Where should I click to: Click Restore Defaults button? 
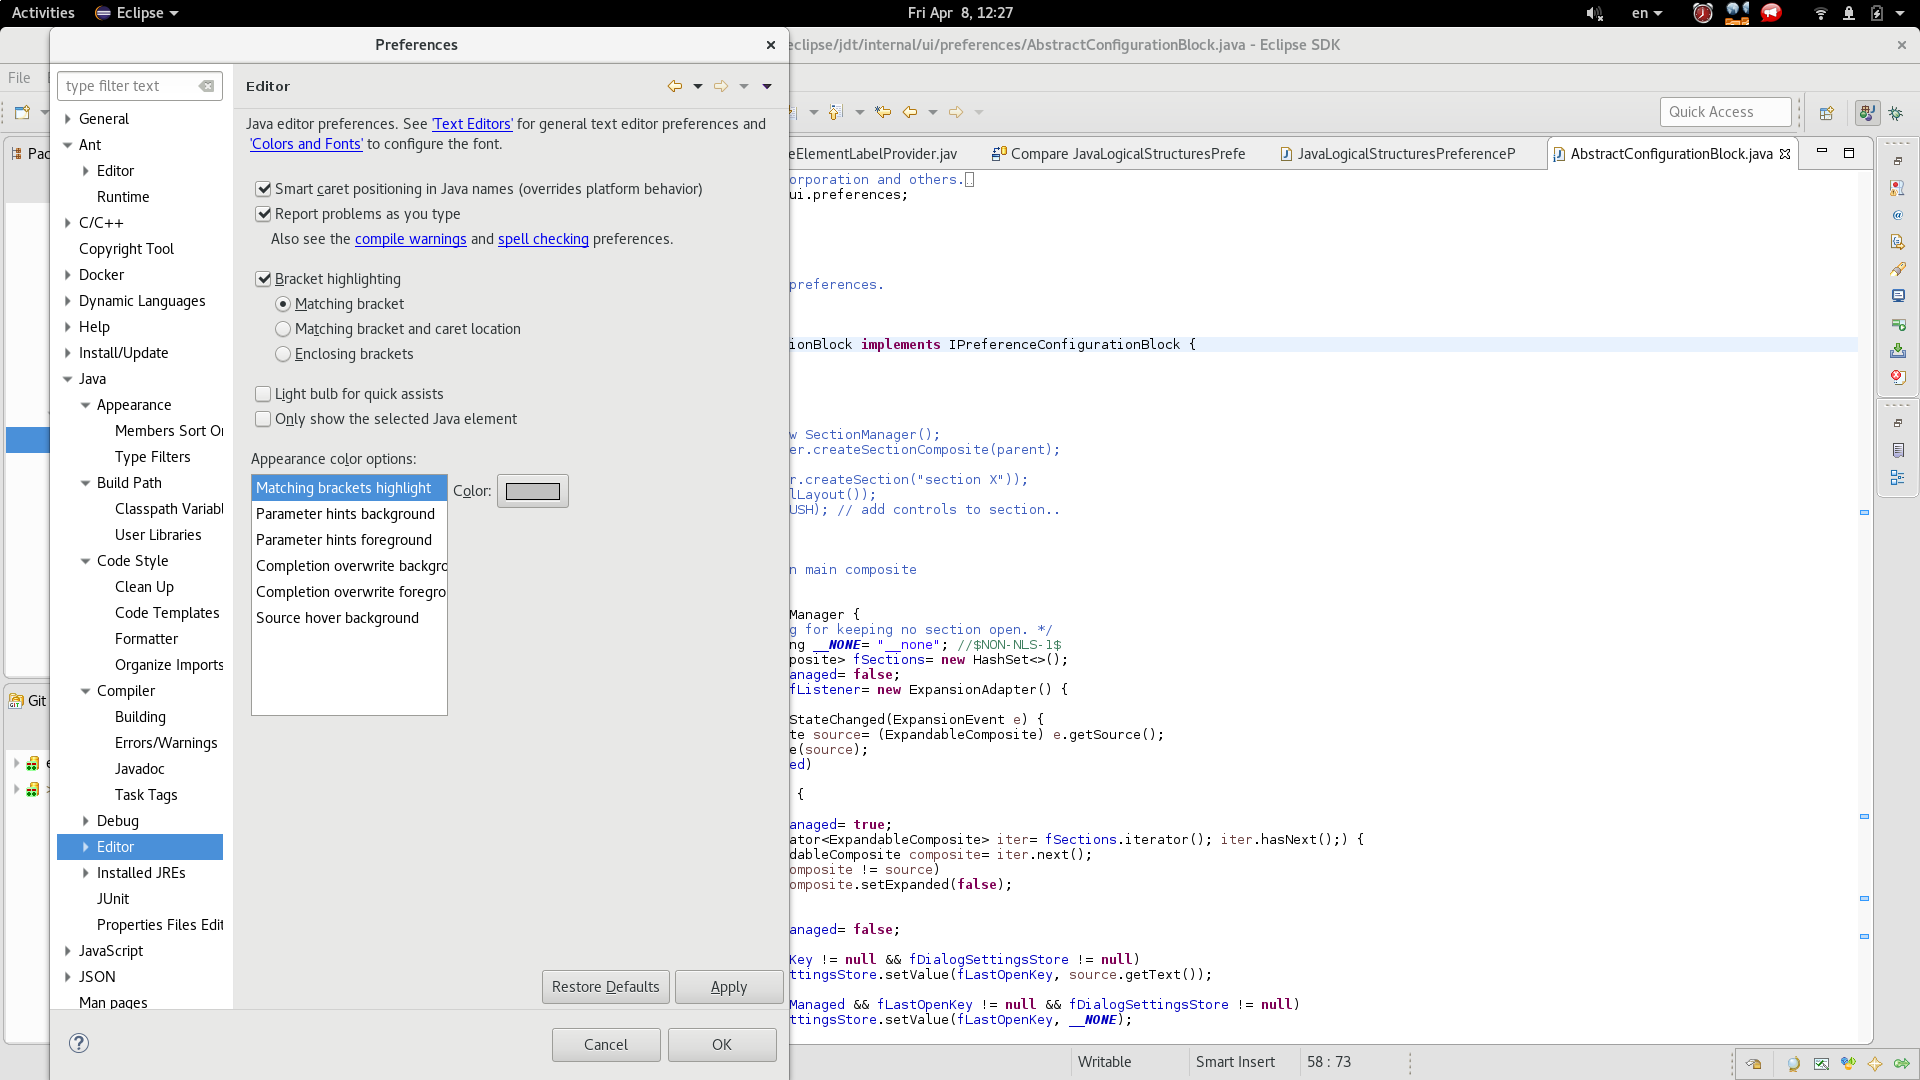(605, 987)
